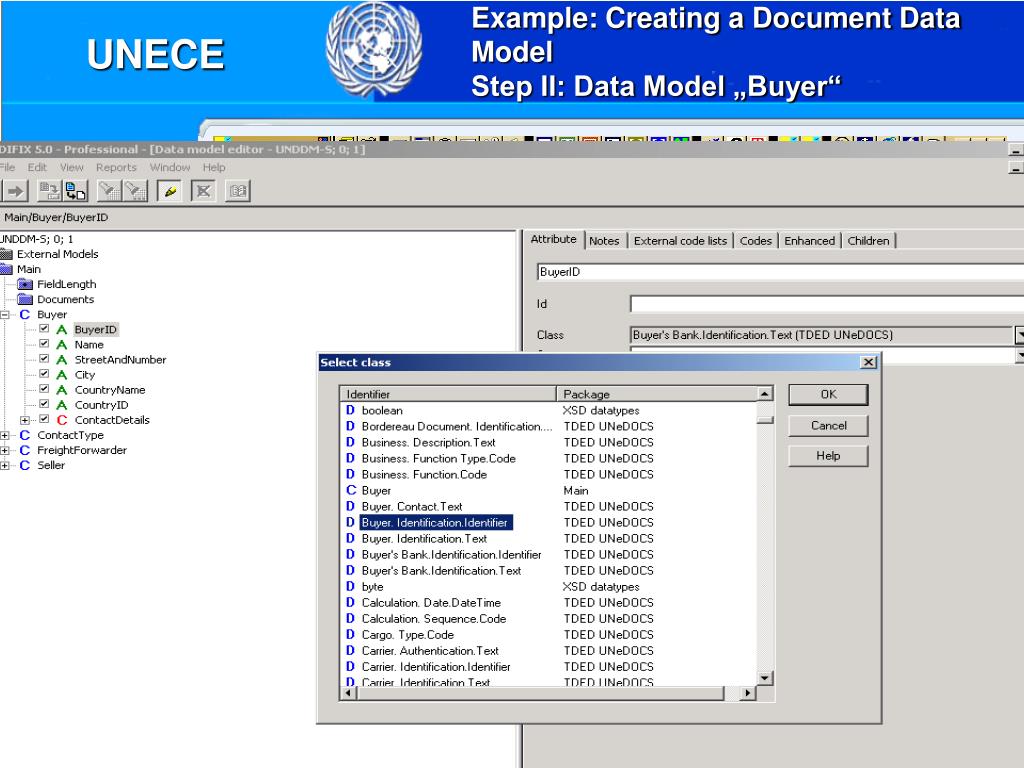
Task: Click the open book help toolbar icon
Action: (238, 191)
